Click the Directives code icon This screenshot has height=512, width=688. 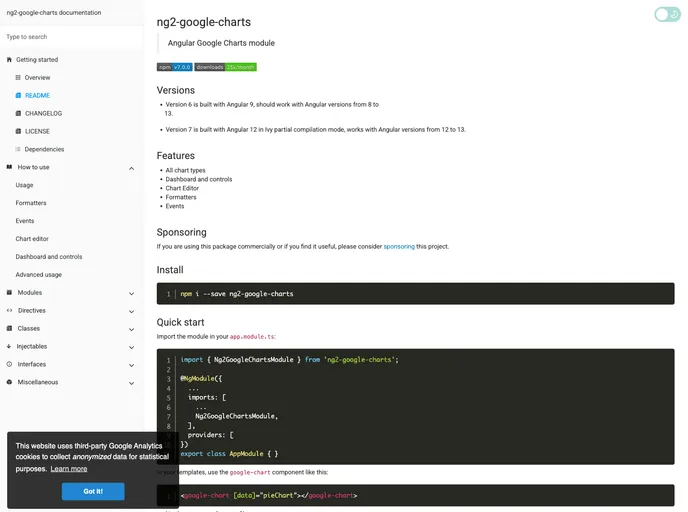tap(9, 311)
